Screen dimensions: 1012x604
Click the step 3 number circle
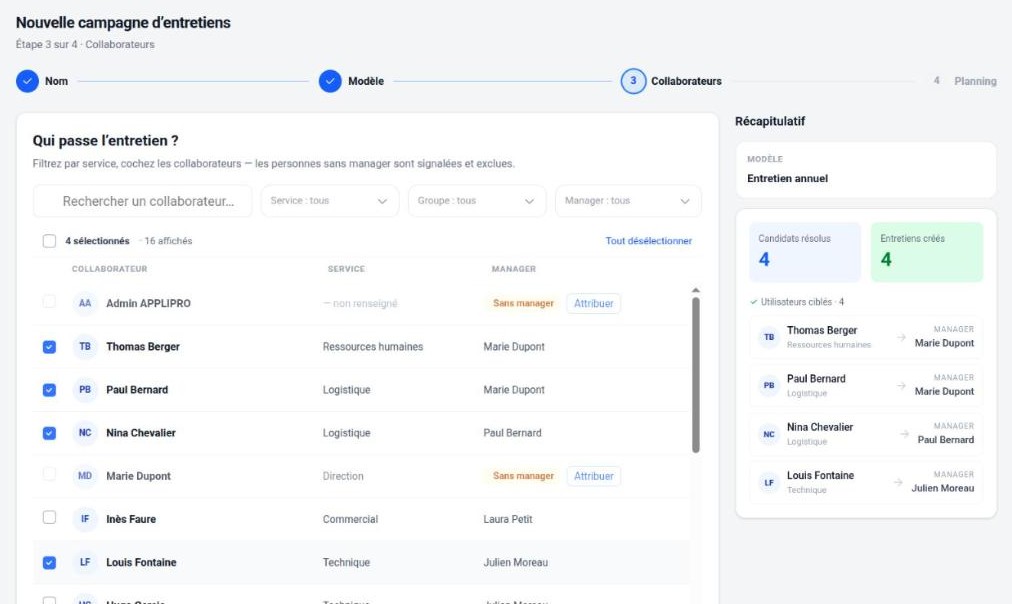coord(633,81)
